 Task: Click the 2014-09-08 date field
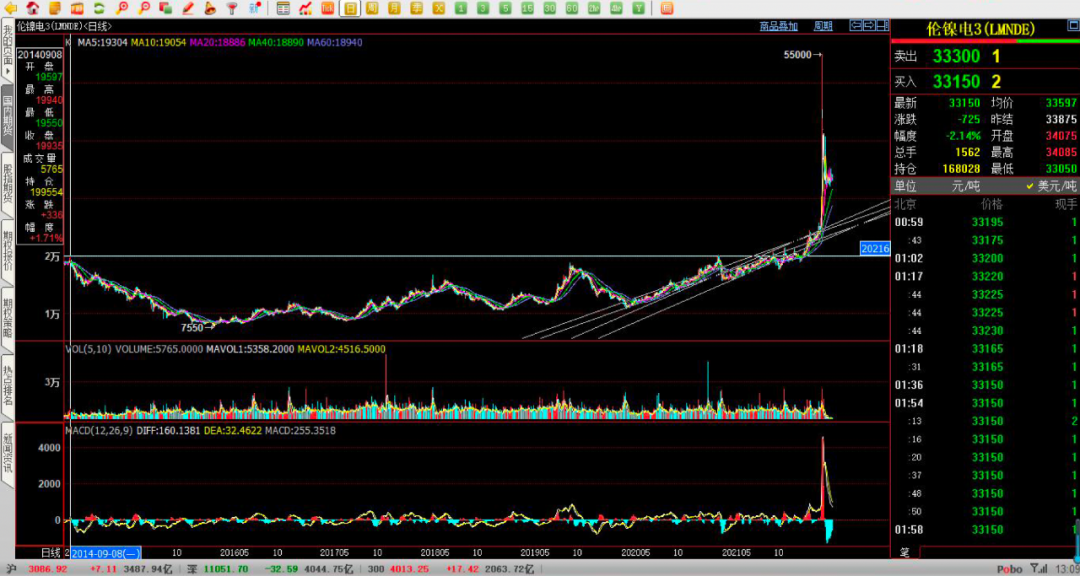pyautogui.click(x=105, y=552)
